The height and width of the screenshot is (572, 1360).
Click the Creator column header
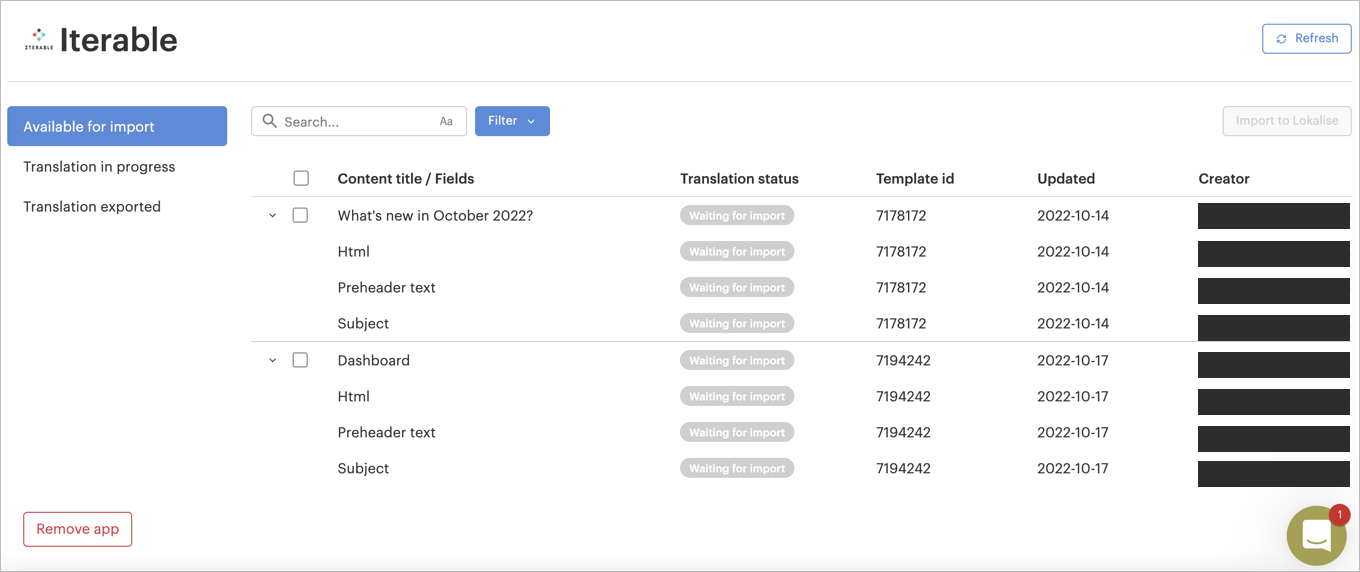click(1224, 179)
